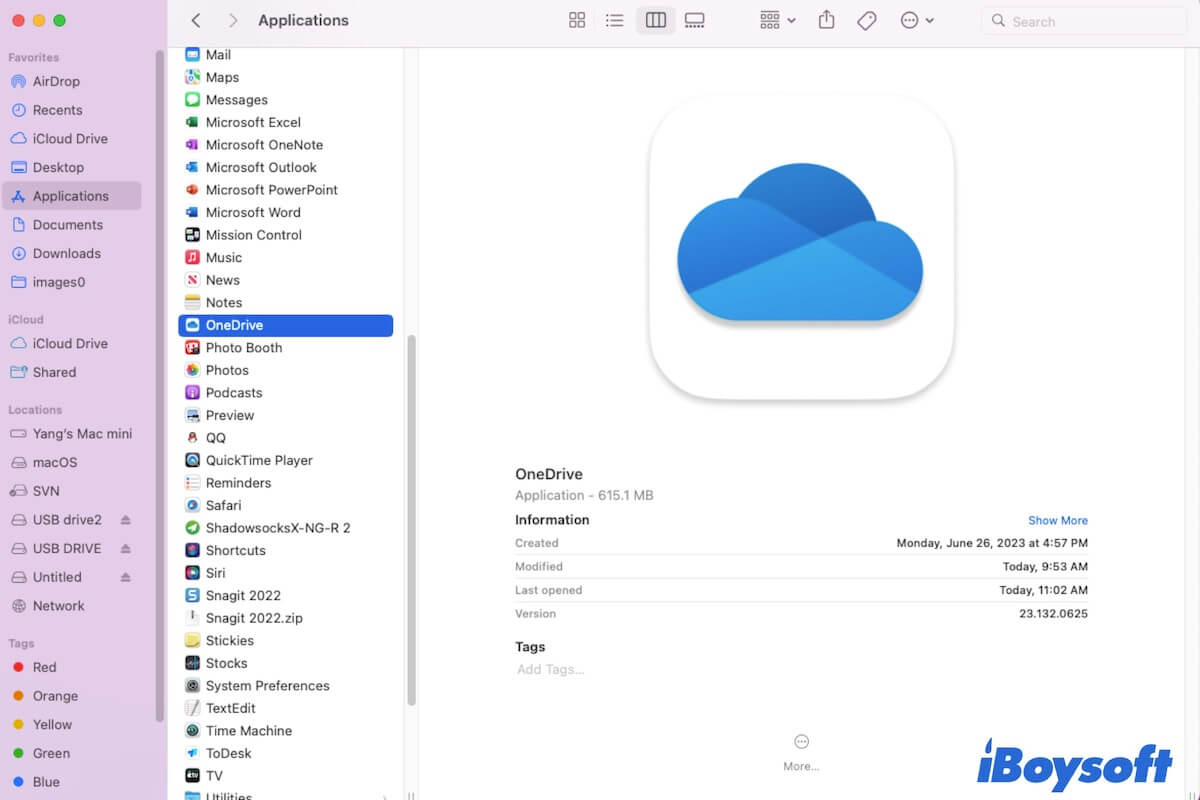Select QuickTime Player in the list
1200x800 pixels.
pos(258,460)
